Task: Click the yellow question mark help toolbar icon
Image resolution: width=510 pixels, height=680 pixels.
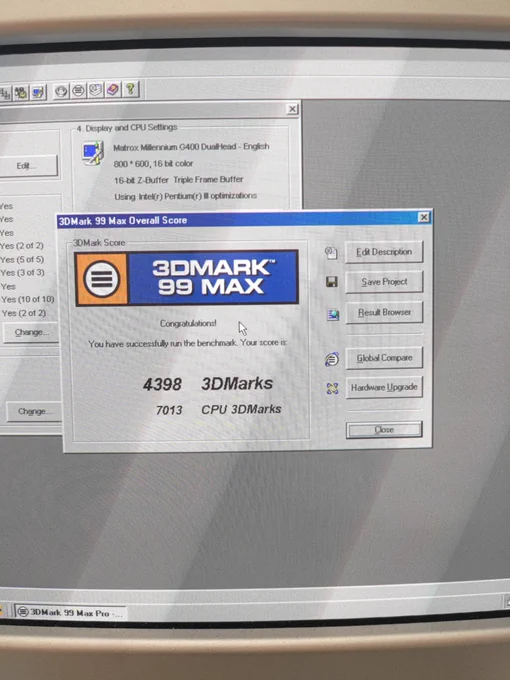Action: tap(130, 89)
